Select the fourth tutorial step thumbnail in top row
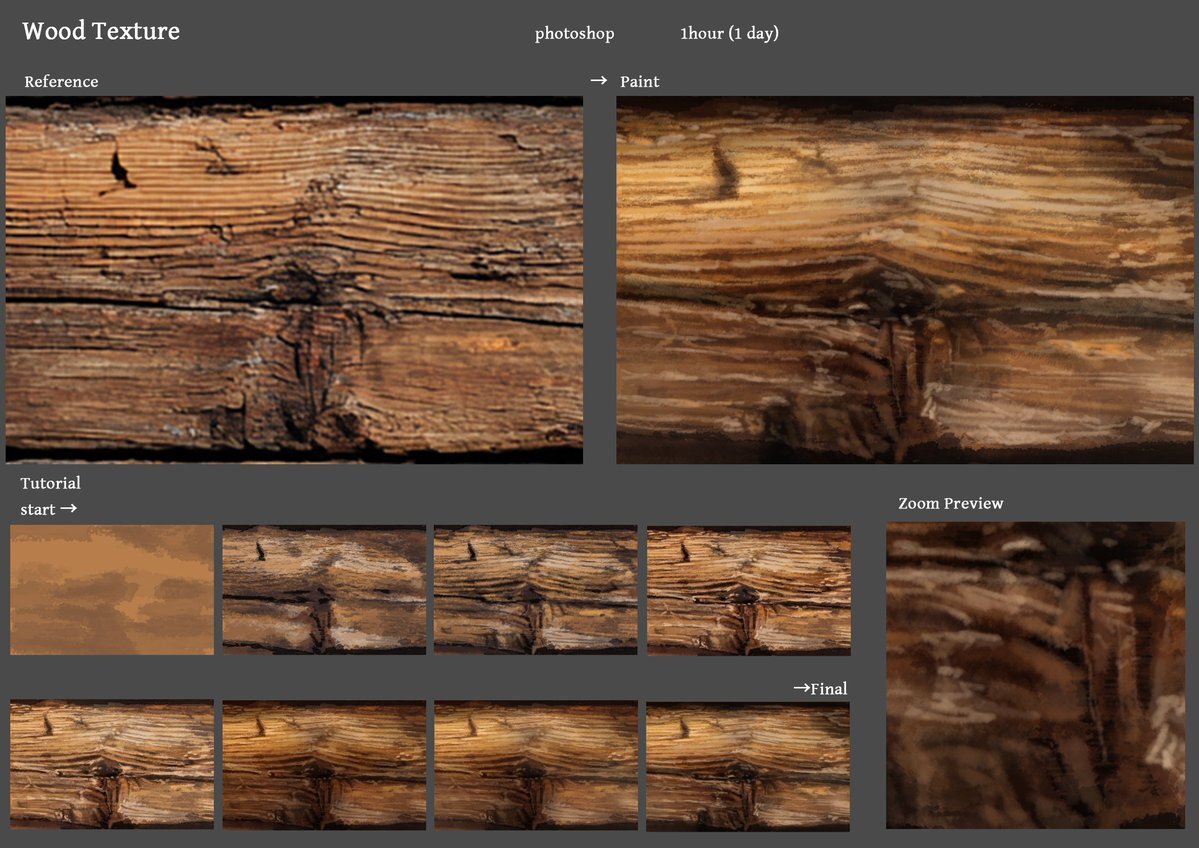This screenshot has width=1199, height=848. point(748,590)
